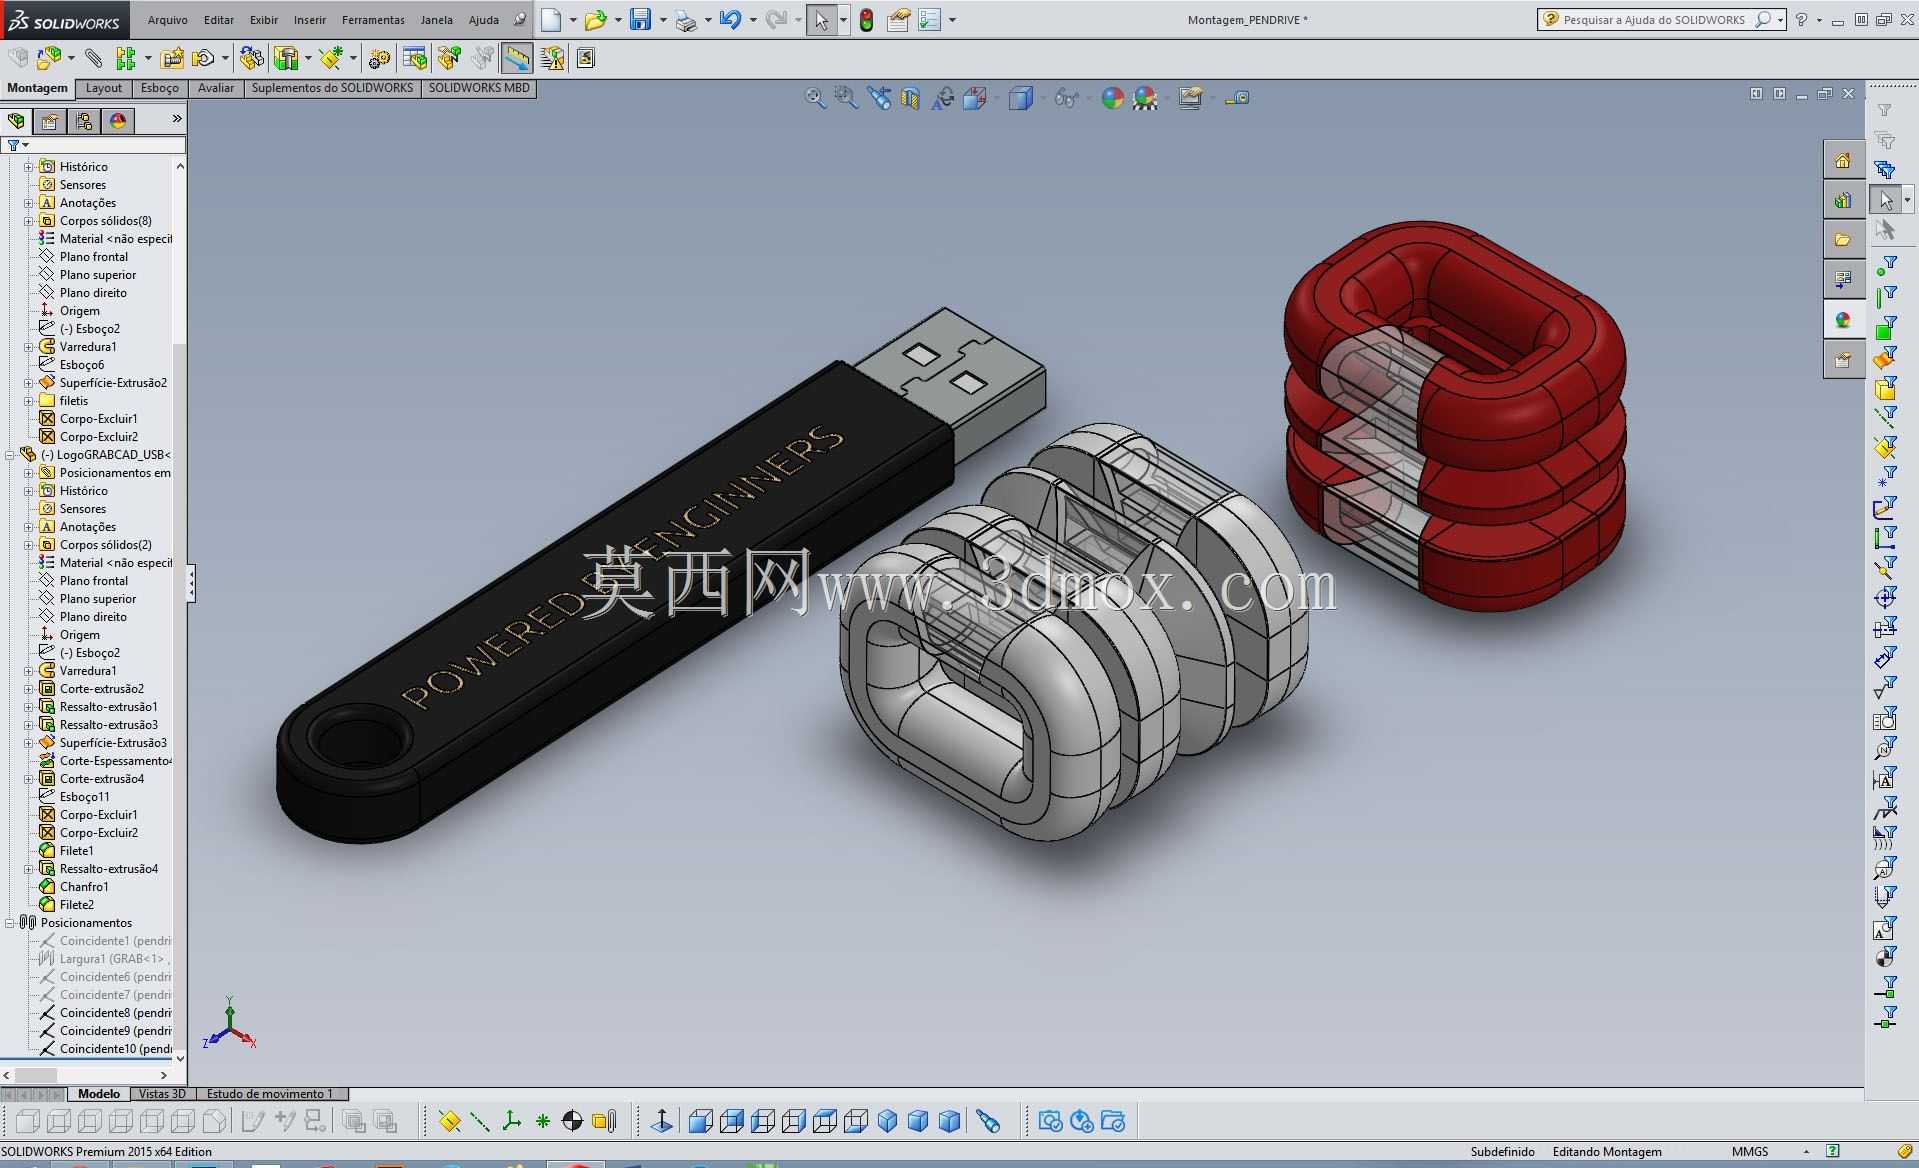Open the Inserir menu
The image size is (1919, 1168).
[x=309, y=20]
